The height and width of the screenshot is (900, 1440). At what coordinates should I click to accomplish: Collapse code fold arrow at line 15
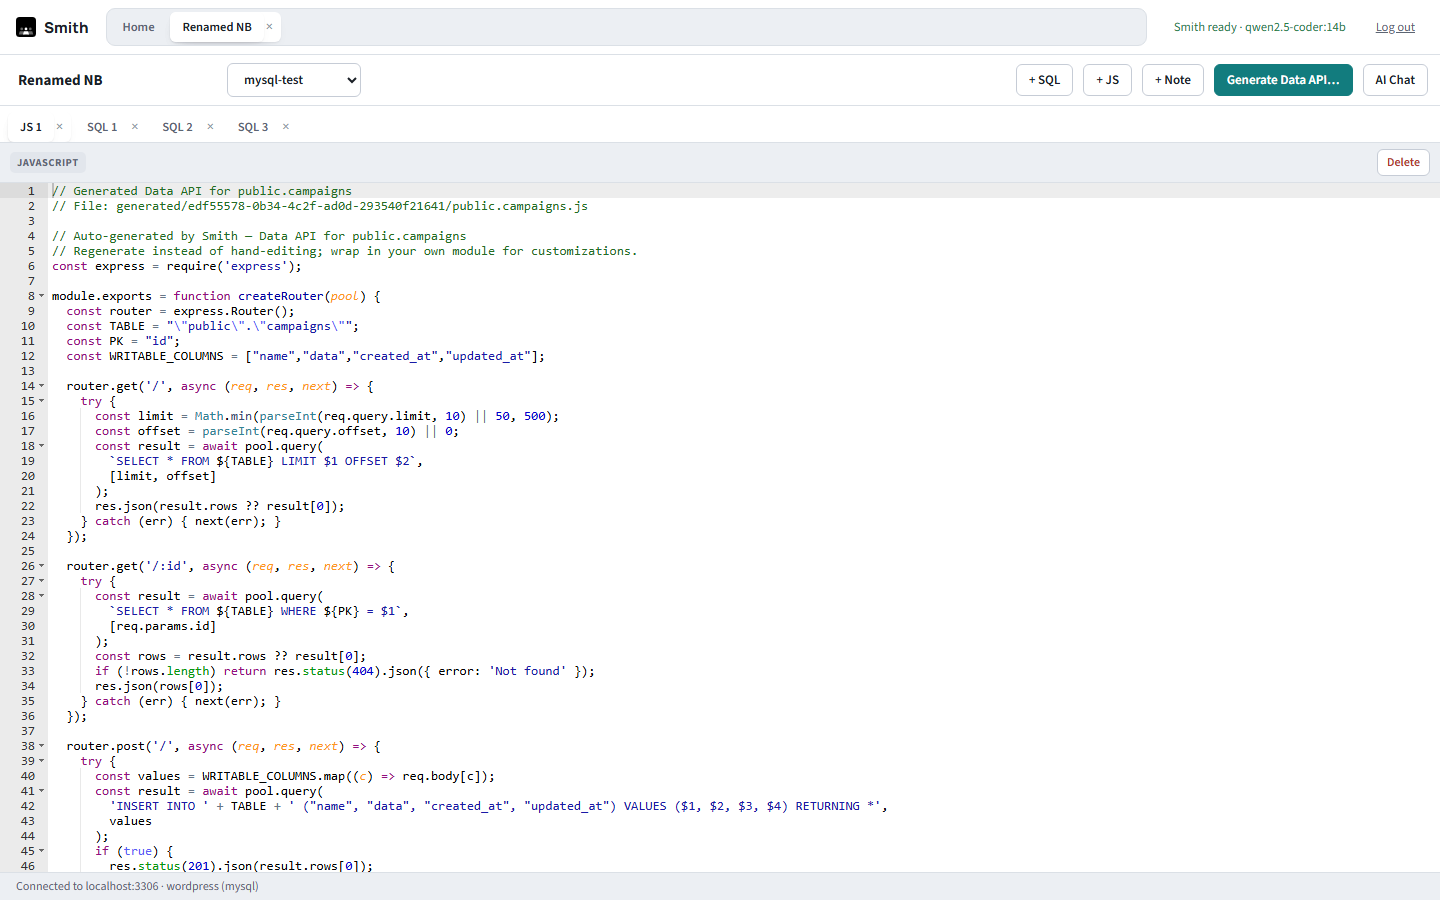(41, 401)
